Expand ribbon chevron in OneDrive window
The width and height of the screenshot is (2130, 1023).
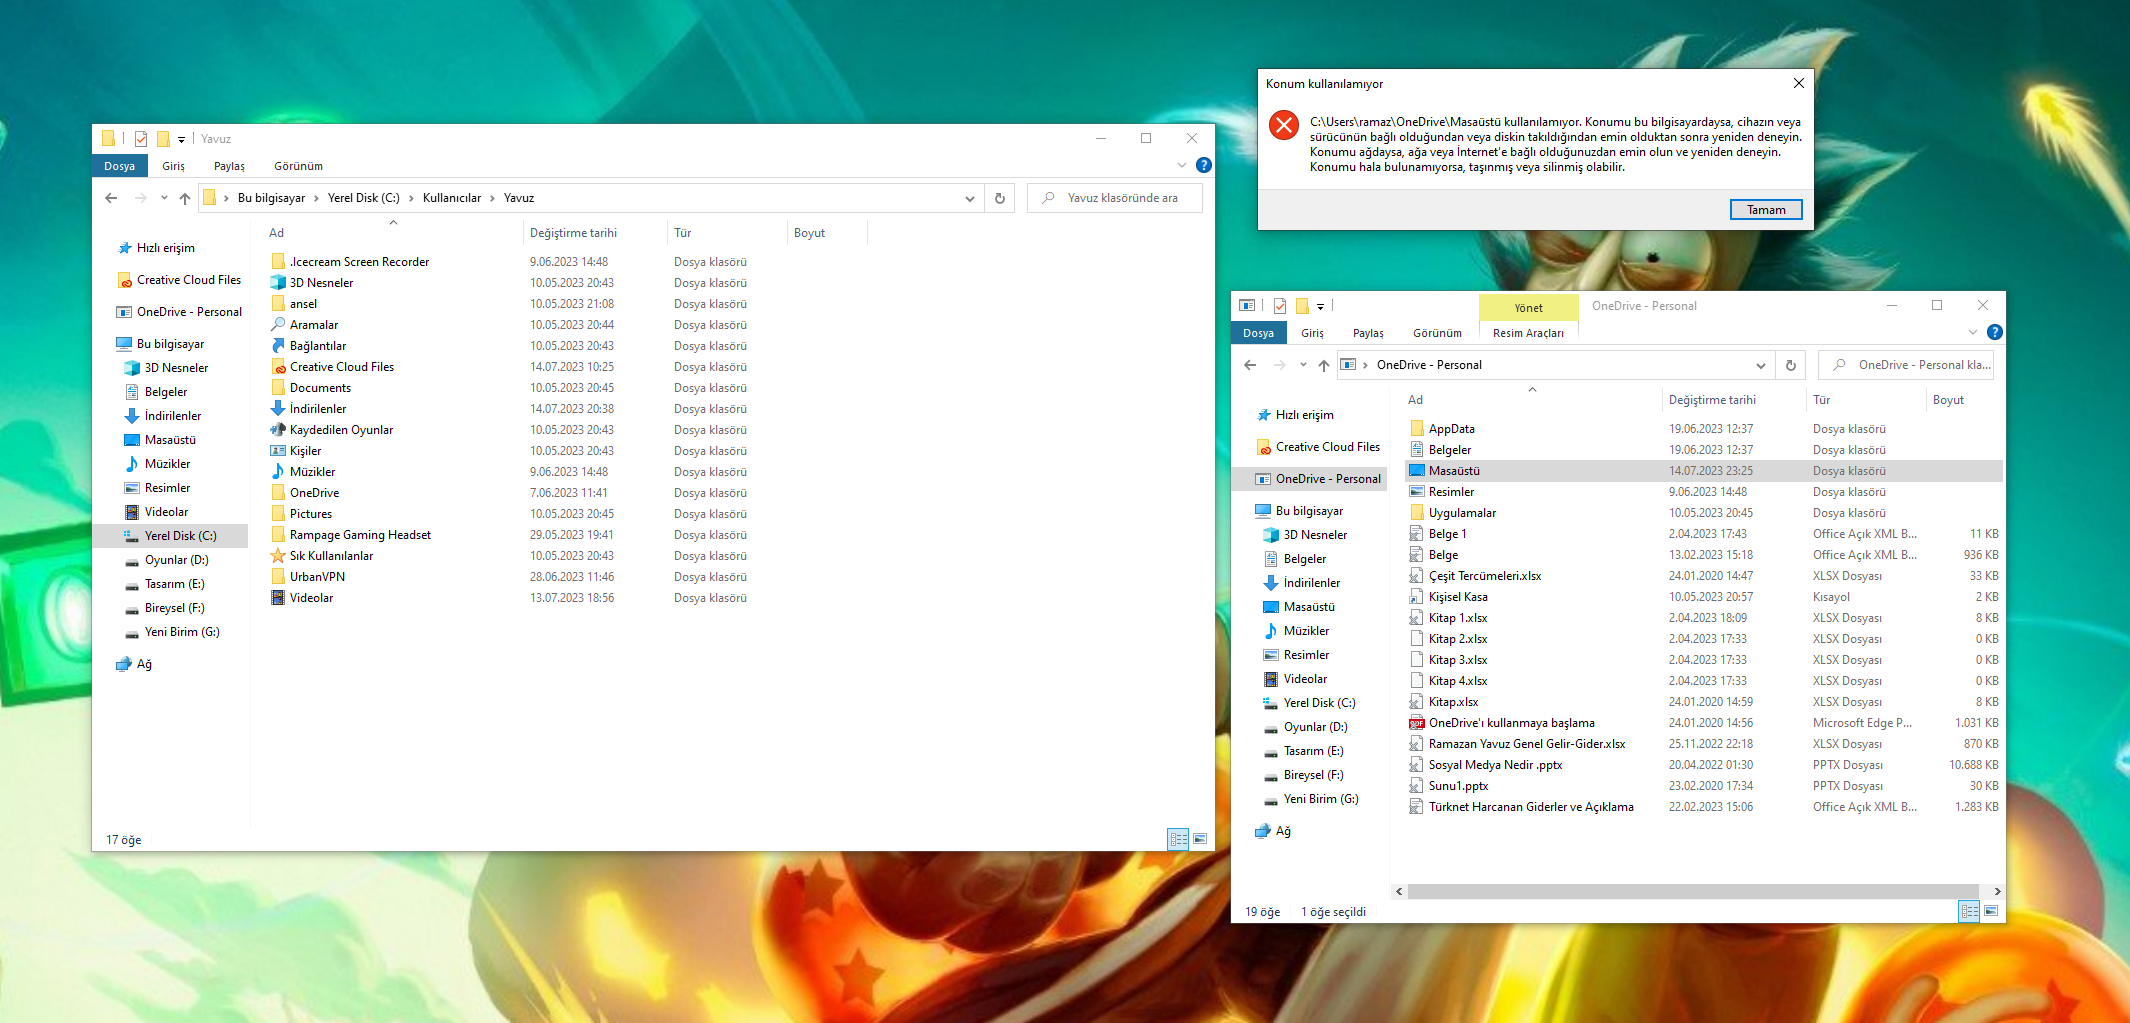(1973, 332)
